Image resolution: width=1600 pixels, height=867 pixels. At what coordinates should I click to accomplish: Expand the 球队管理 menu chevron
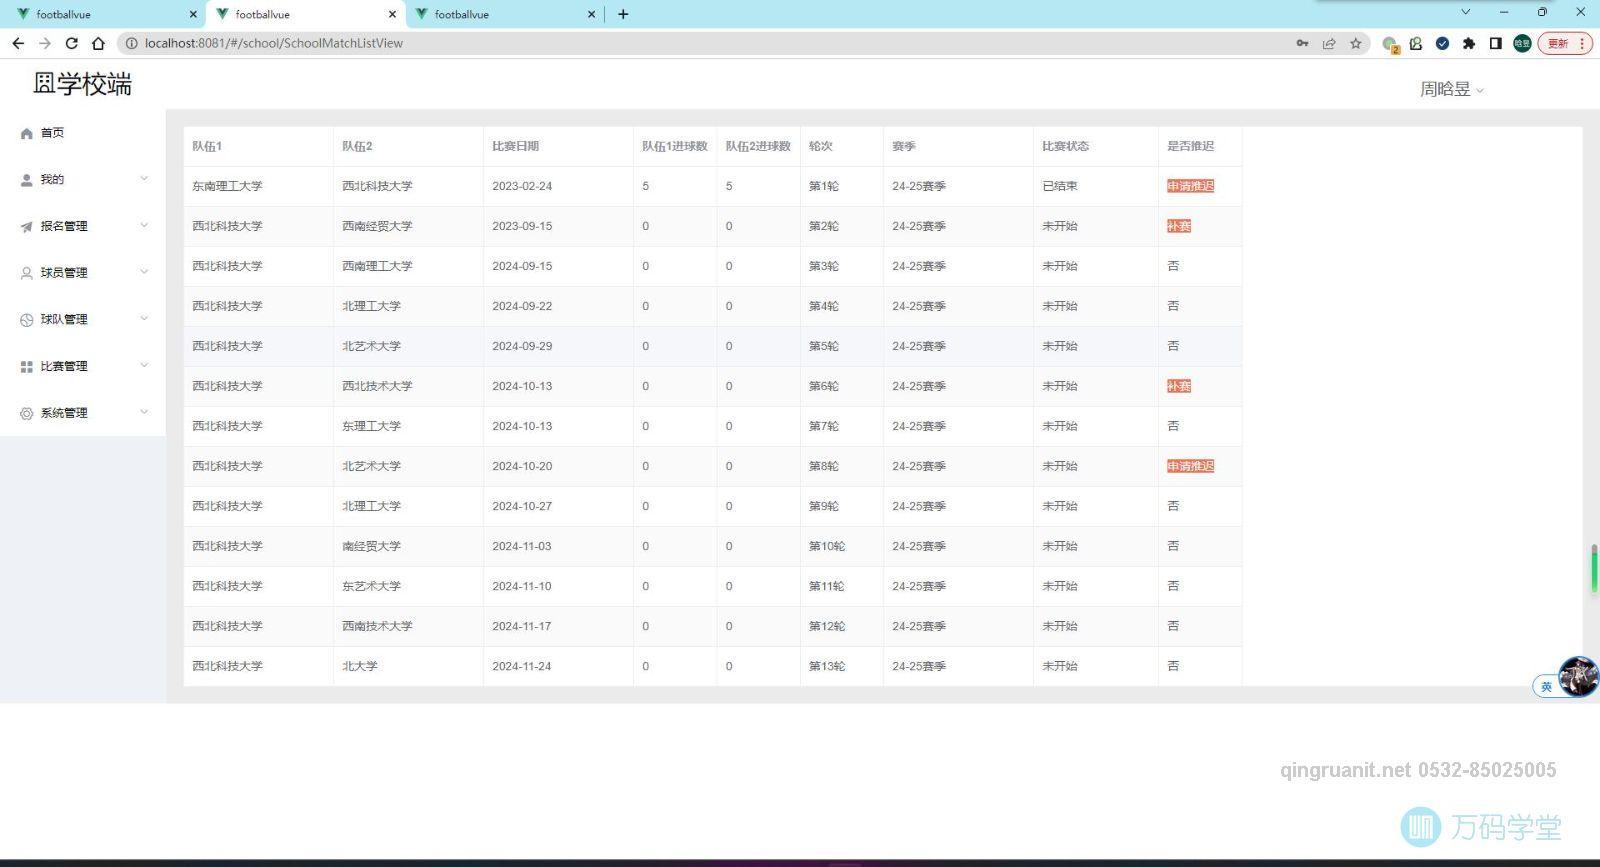[144, 319]
